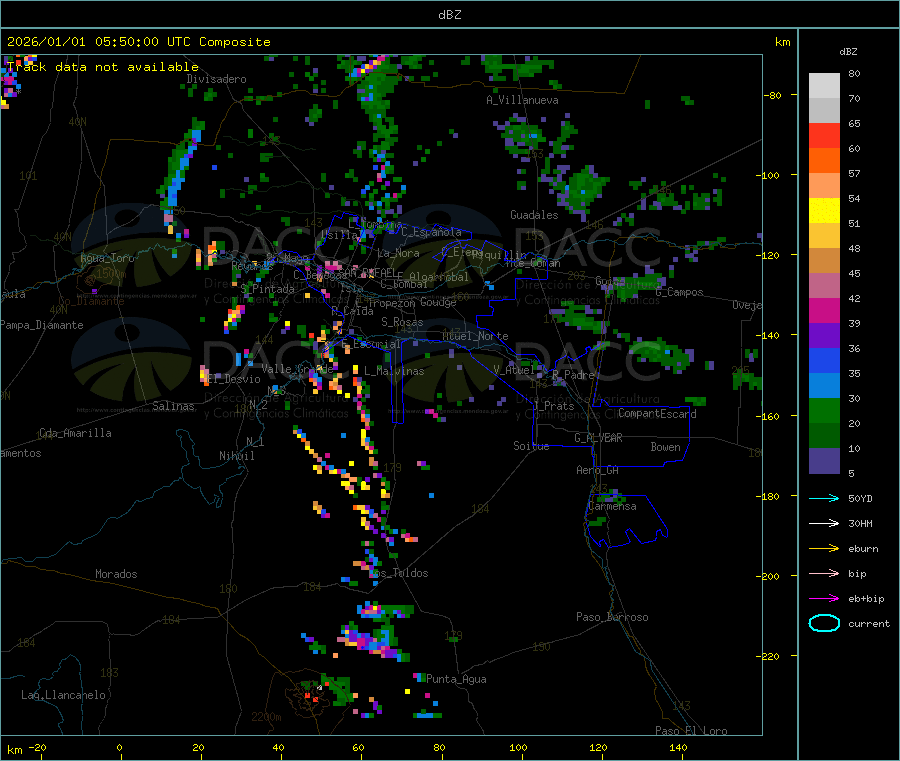Screen dimensions: 900x761
Task: Click the S_Rosas map label
Action: (402, 322)
